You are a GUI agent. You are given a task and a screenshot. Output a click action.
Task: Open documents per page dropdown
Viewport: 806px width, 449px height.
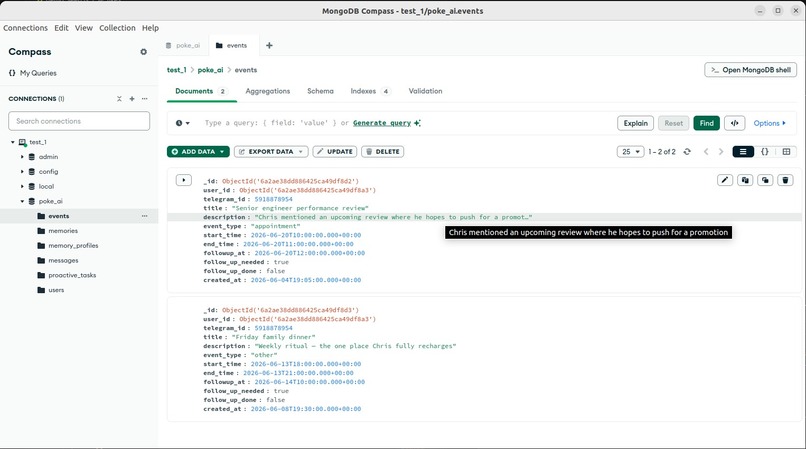tap(630, 152)
